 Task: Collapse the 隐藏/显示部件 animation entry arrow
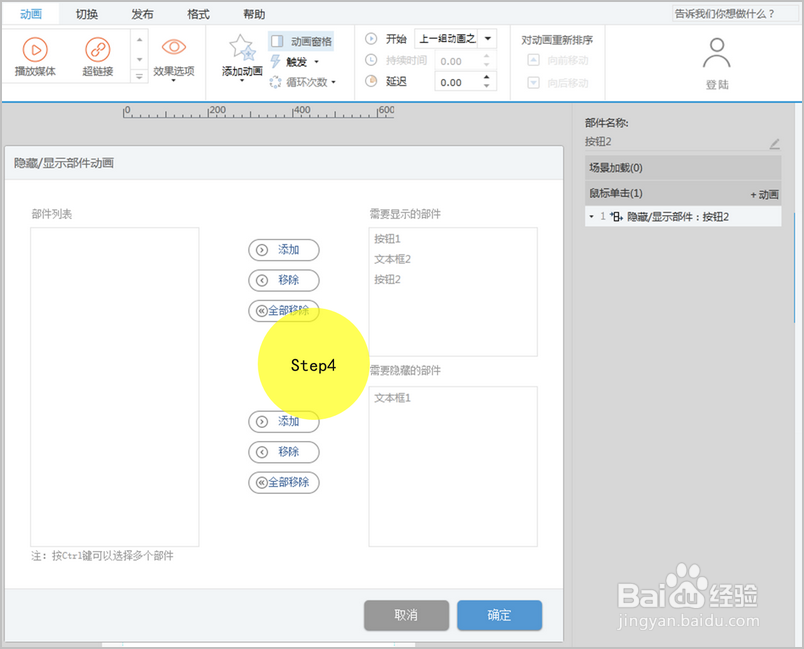point(591,217)
